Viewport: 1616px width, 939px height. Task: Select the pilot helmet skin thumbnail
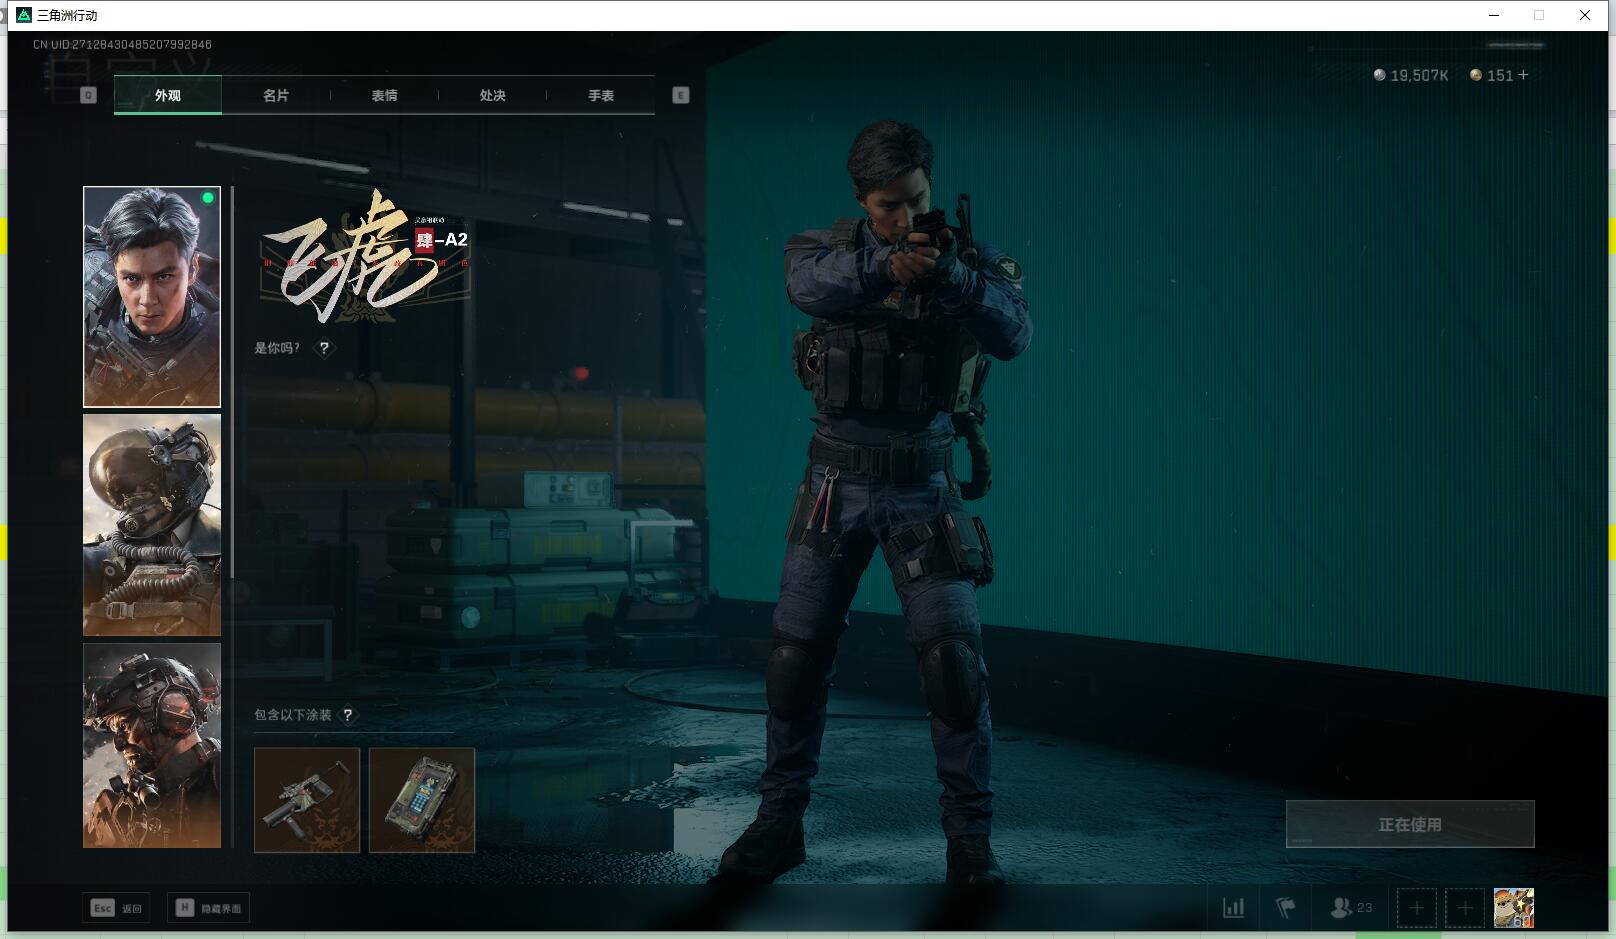[x=152, y=525]
